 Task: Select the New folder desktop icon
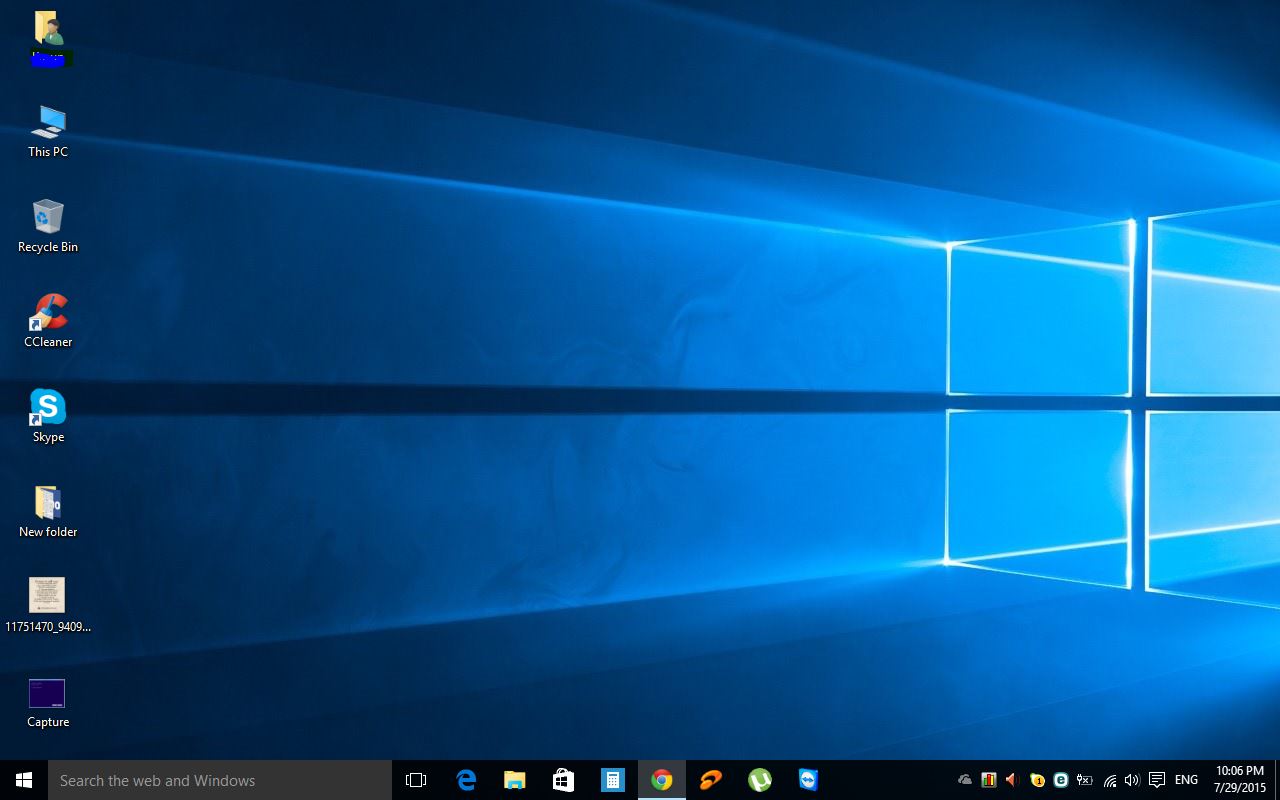48,511
